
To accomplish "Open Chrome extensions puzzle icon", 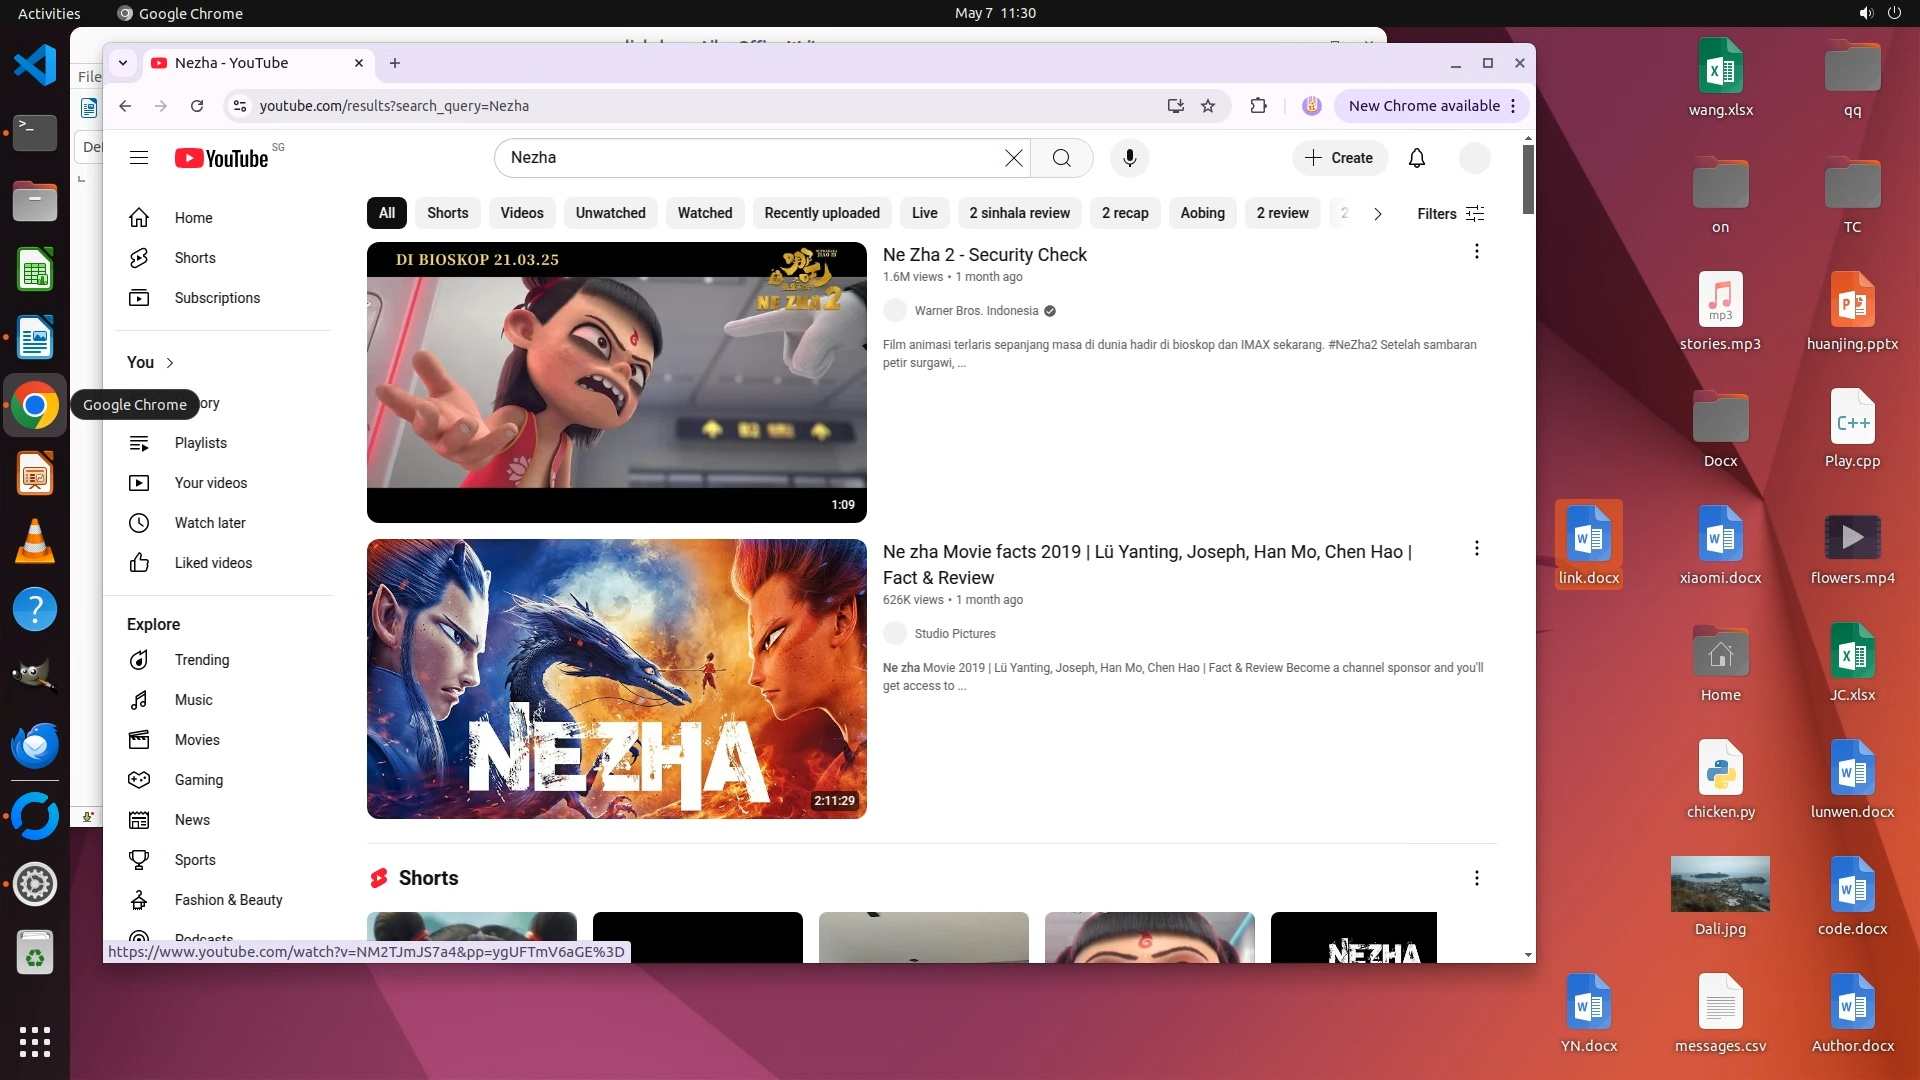I will (1258, 106).
